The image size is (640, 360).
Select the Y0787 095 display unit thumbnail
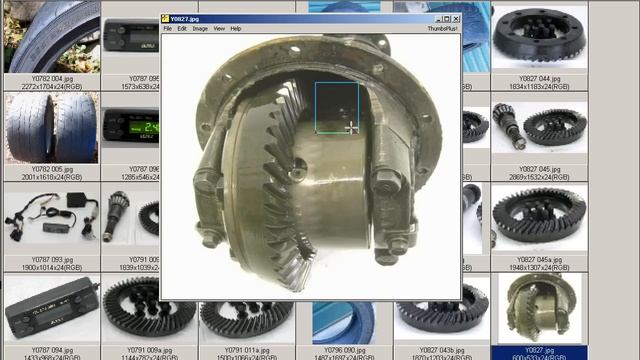coord(131,37)
